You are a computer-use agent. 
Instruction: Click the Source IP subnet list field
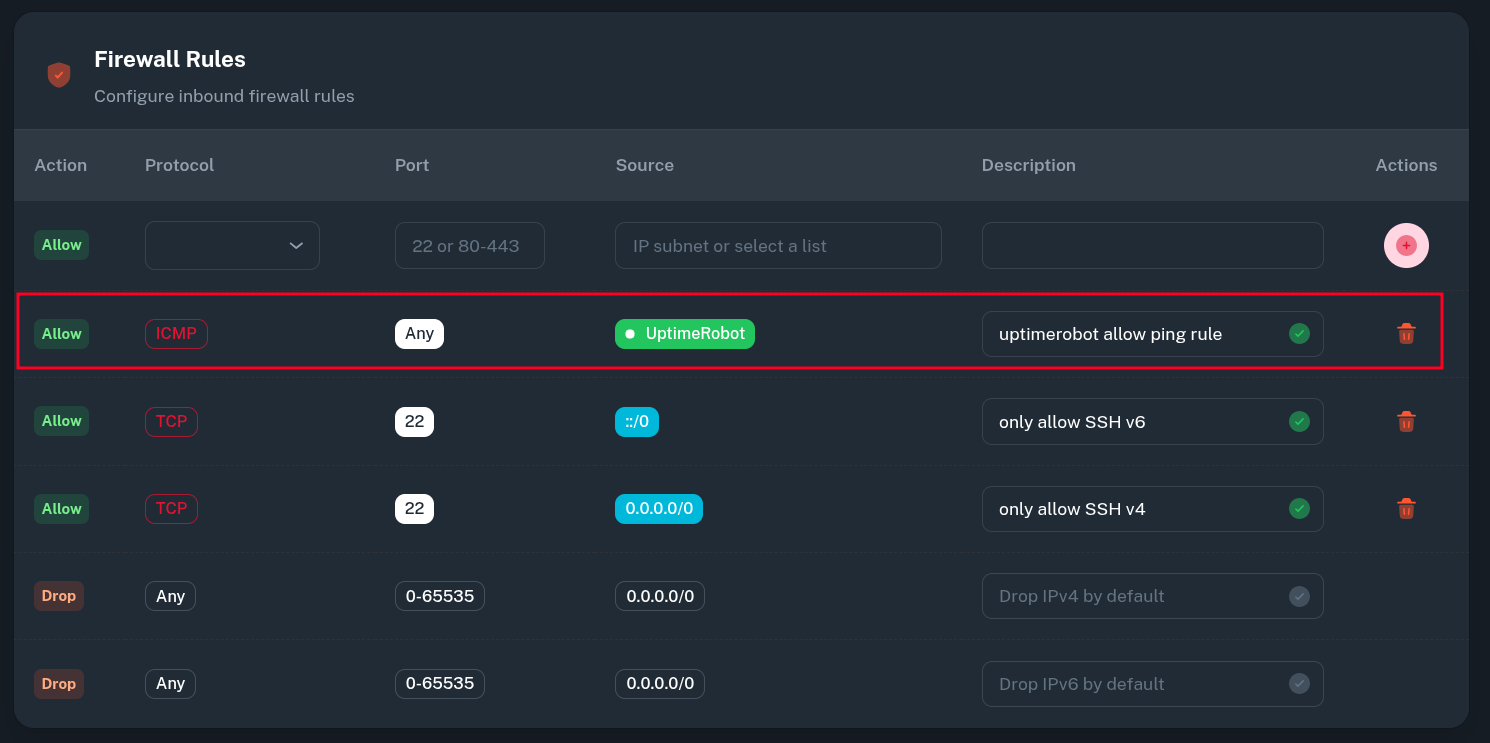[x=778, y=246]
